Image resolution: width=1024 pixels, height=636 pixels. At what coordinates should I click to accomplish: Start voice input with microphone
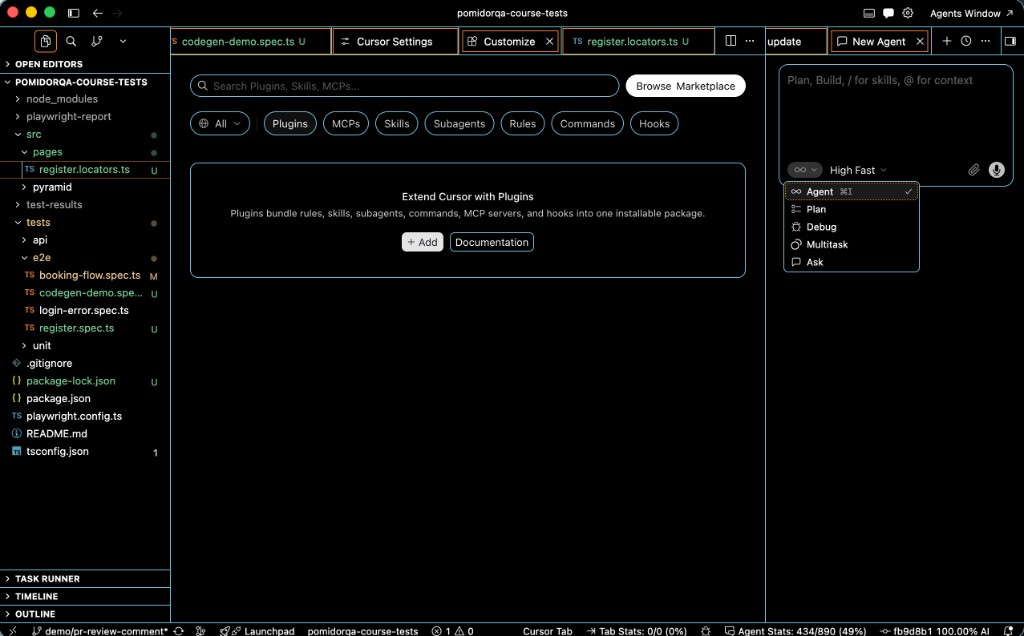pos(996,170)
